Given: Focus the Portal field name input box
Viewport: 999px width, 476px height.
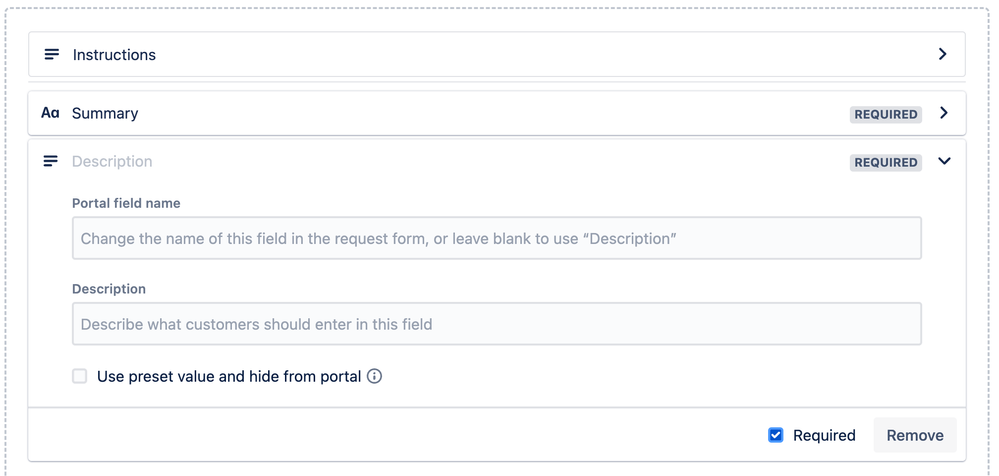Looking at the screenshot, I should [497, 238].
